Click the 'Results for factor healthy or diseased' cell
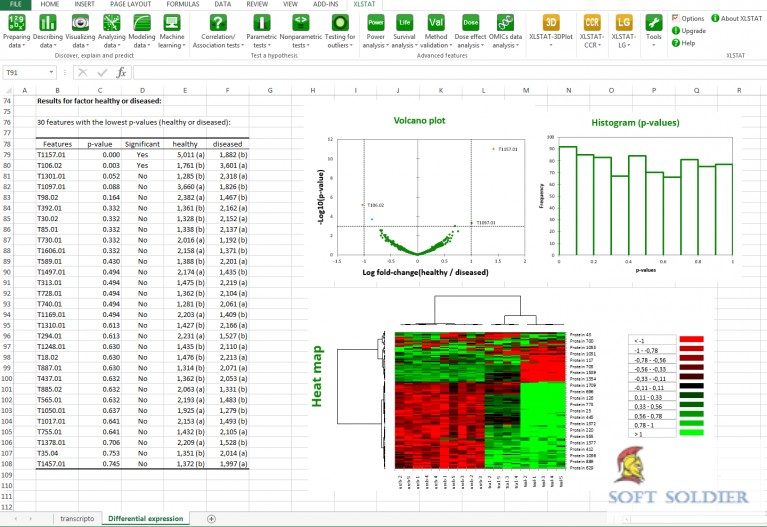The width and height of the screenshot is (767, 527). 99,101
